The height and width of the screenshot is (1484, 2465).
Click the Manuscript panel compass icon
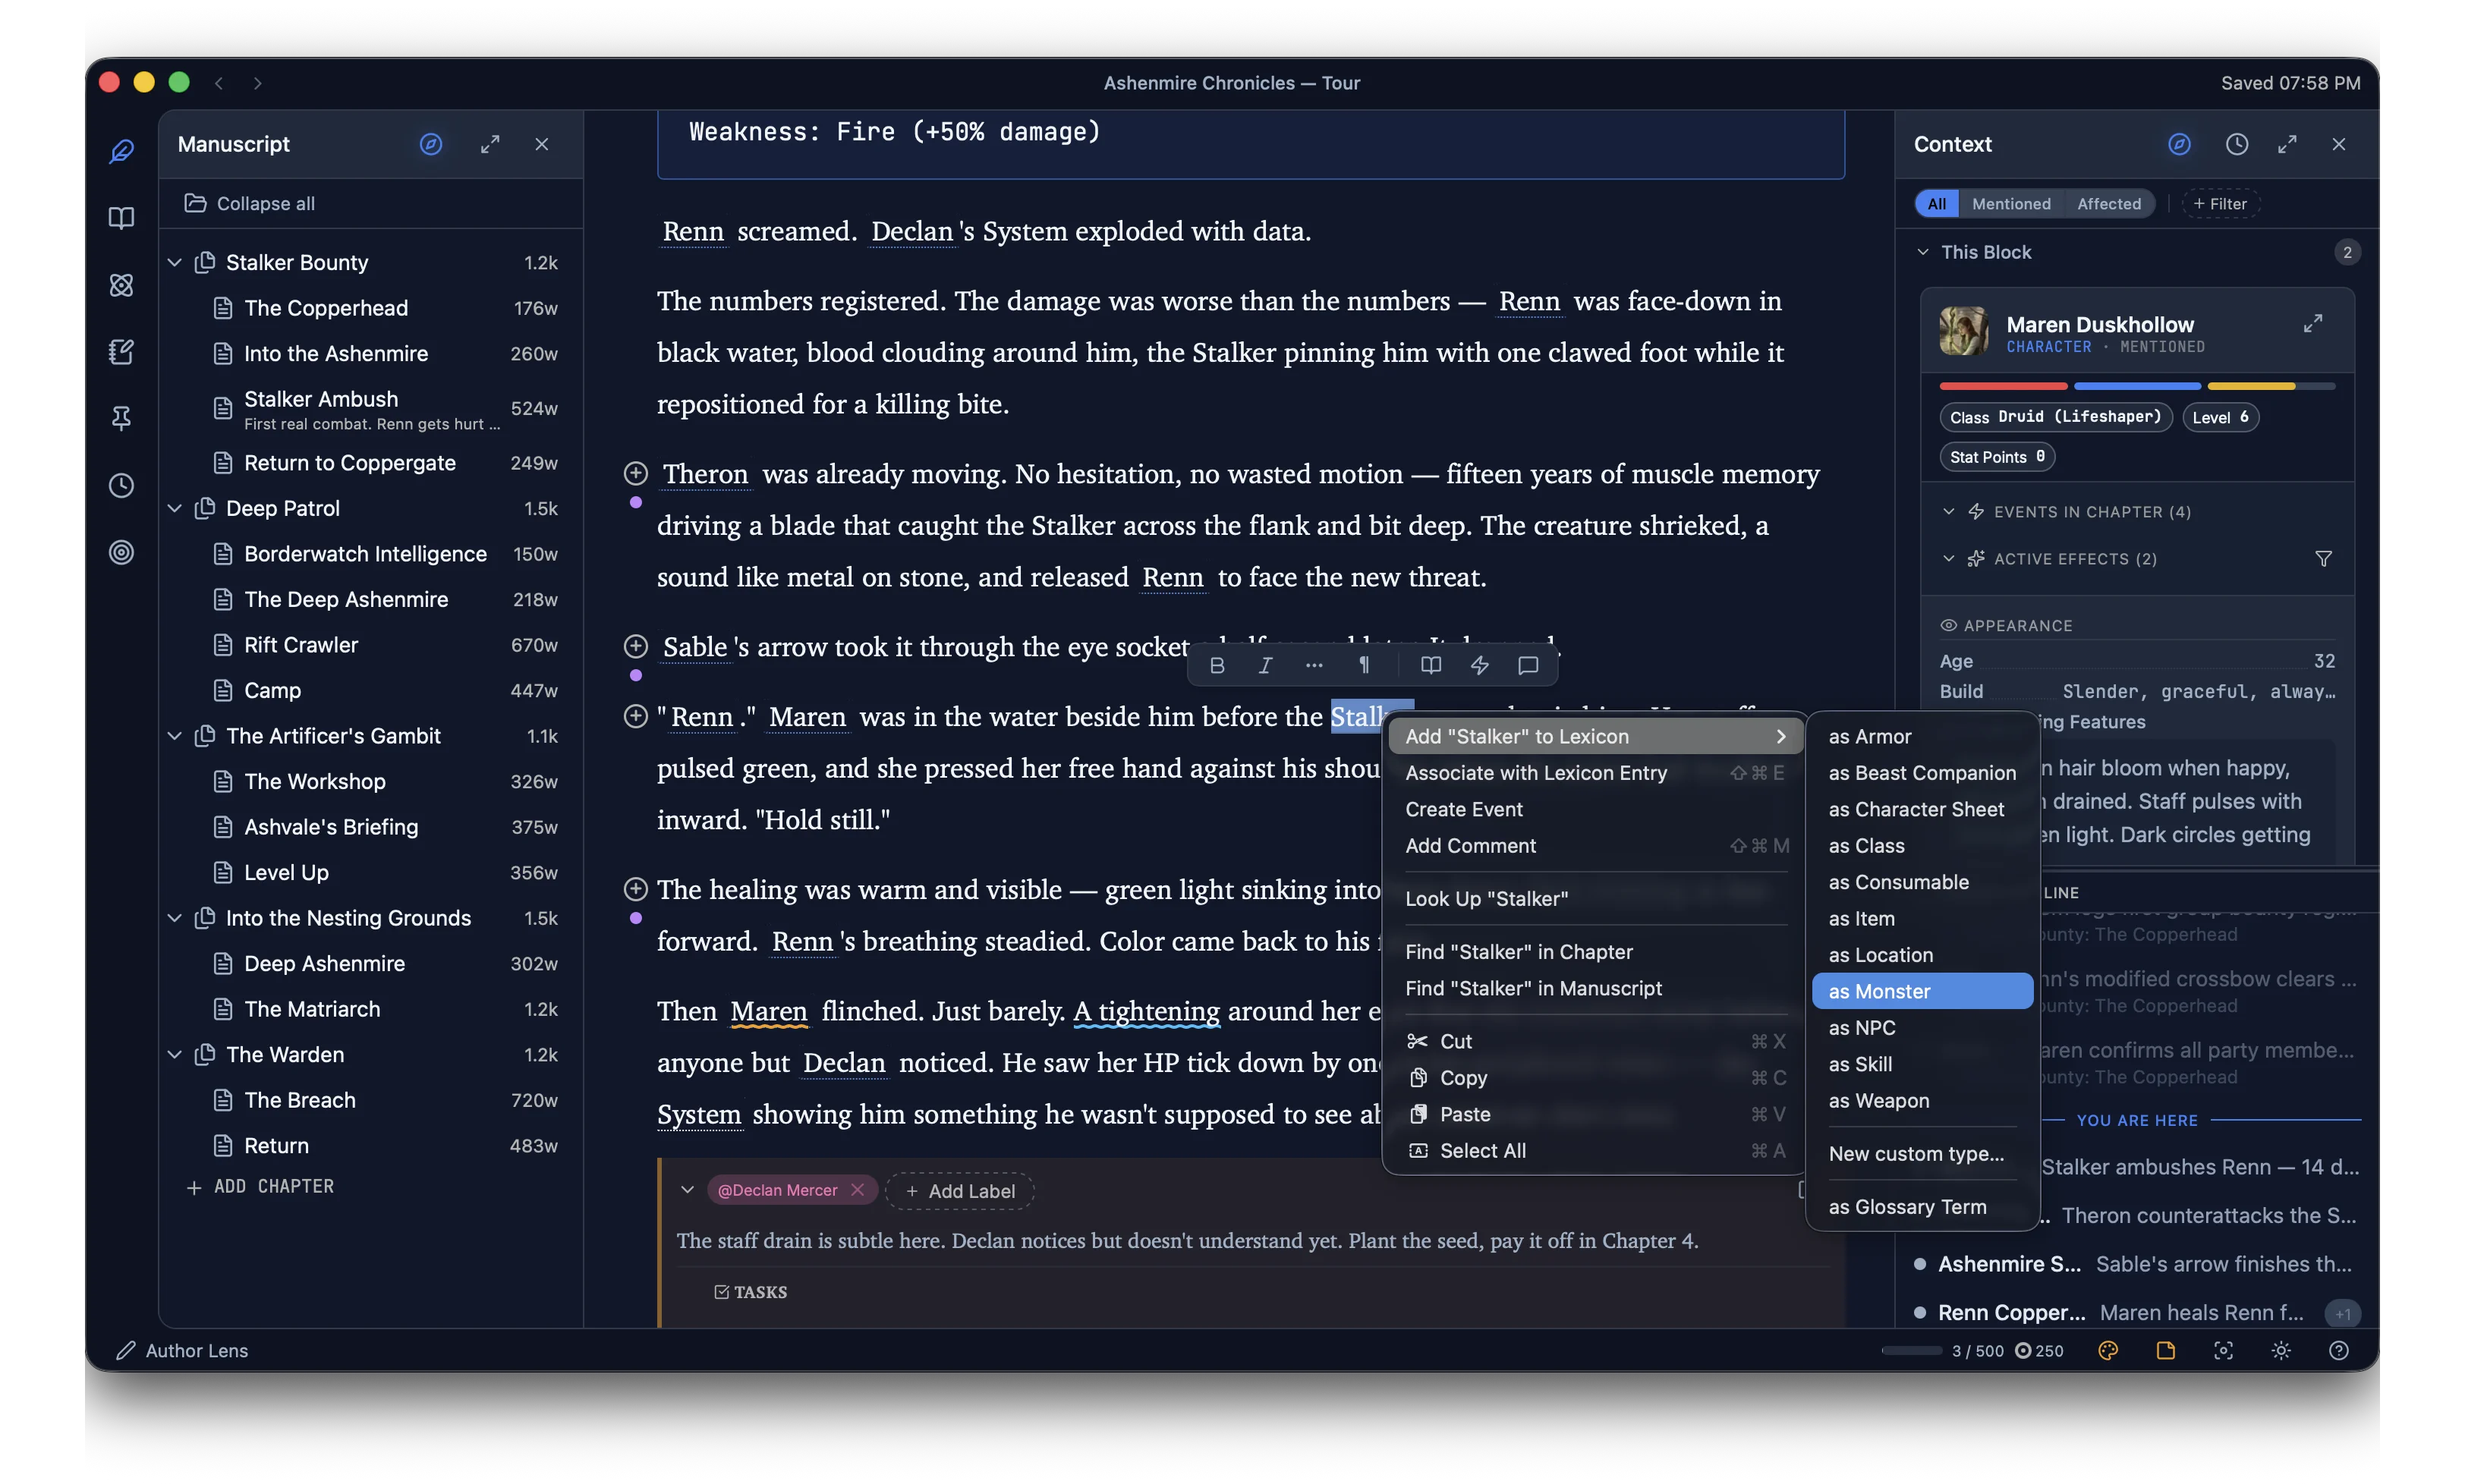[x=431, y=144]
